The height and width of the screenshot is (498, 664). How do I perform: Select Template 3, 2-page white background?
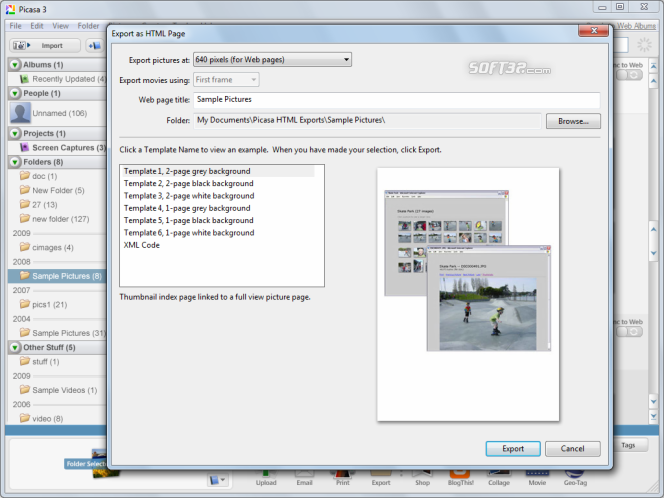tap(189, 196)
